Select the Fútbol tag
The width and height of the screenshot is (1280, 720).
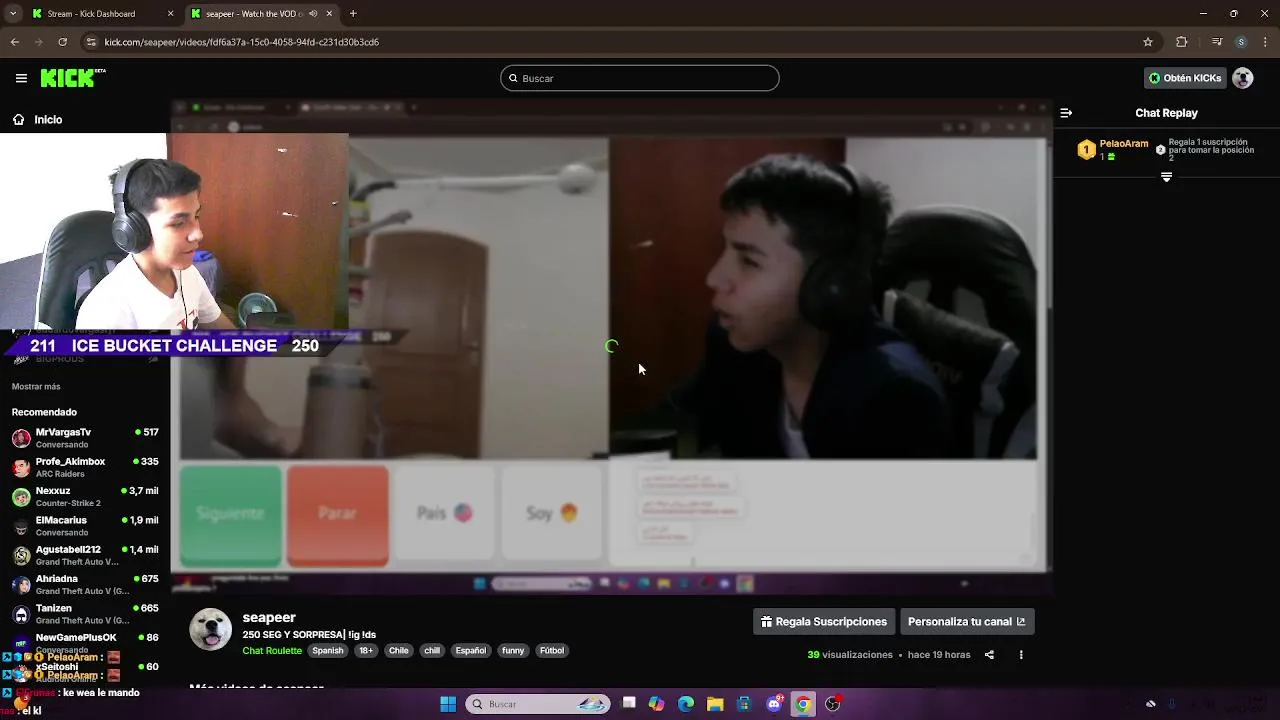[x=552, y=650]
